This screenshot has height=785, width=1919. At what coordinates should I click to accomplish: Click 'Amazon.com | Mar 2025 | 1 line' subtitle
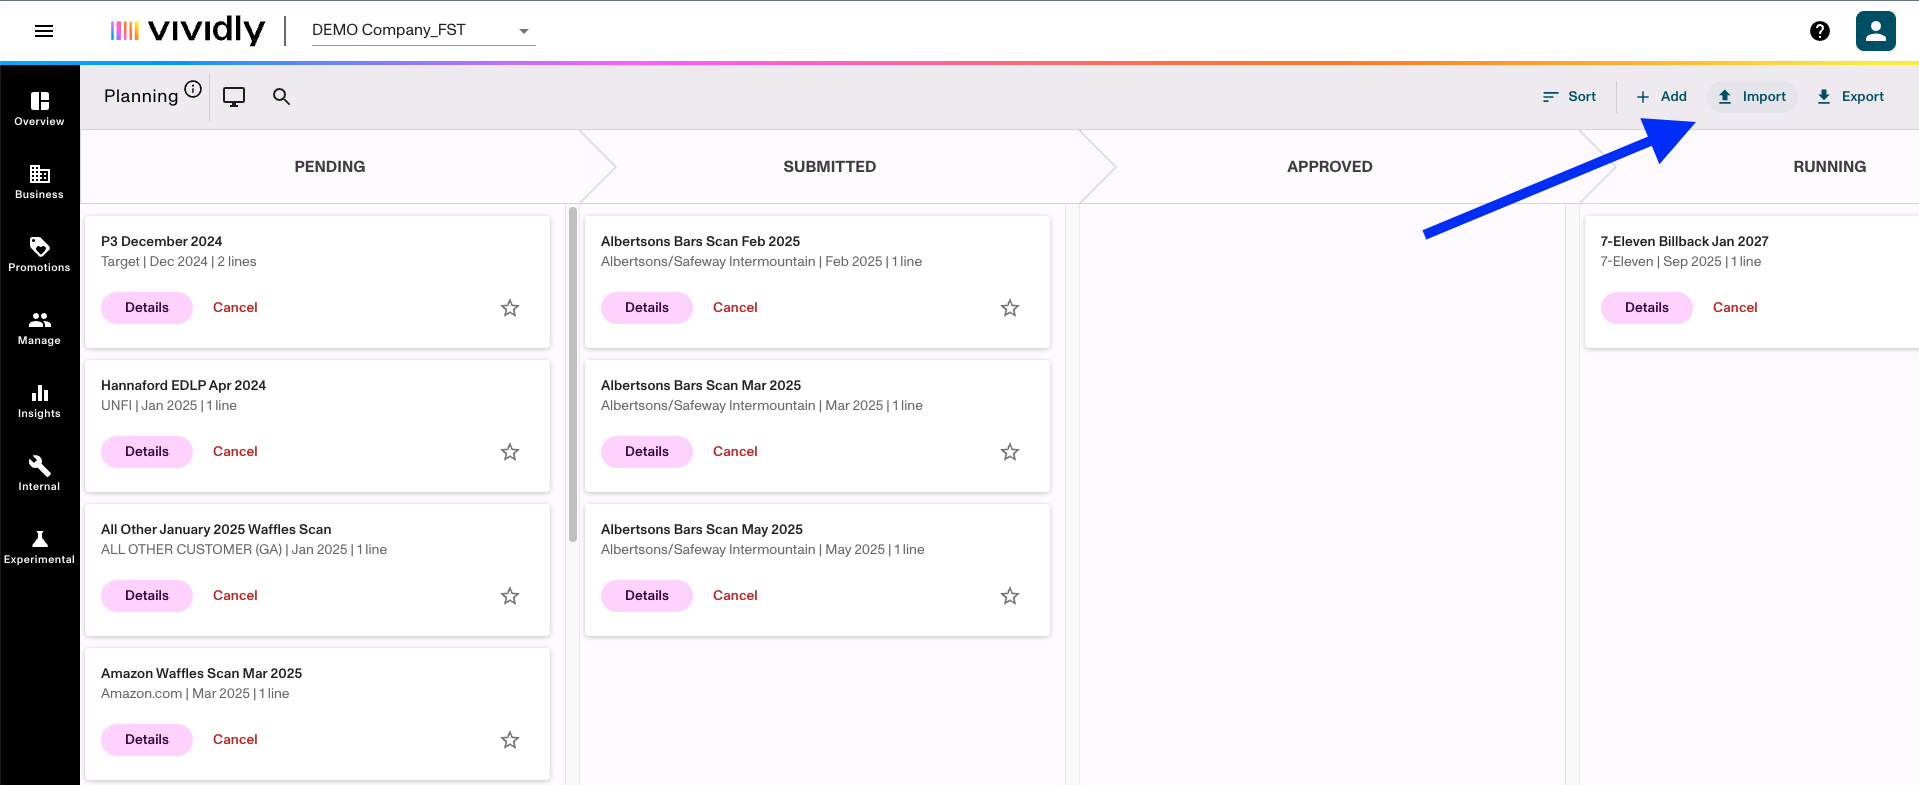(195, 694)
